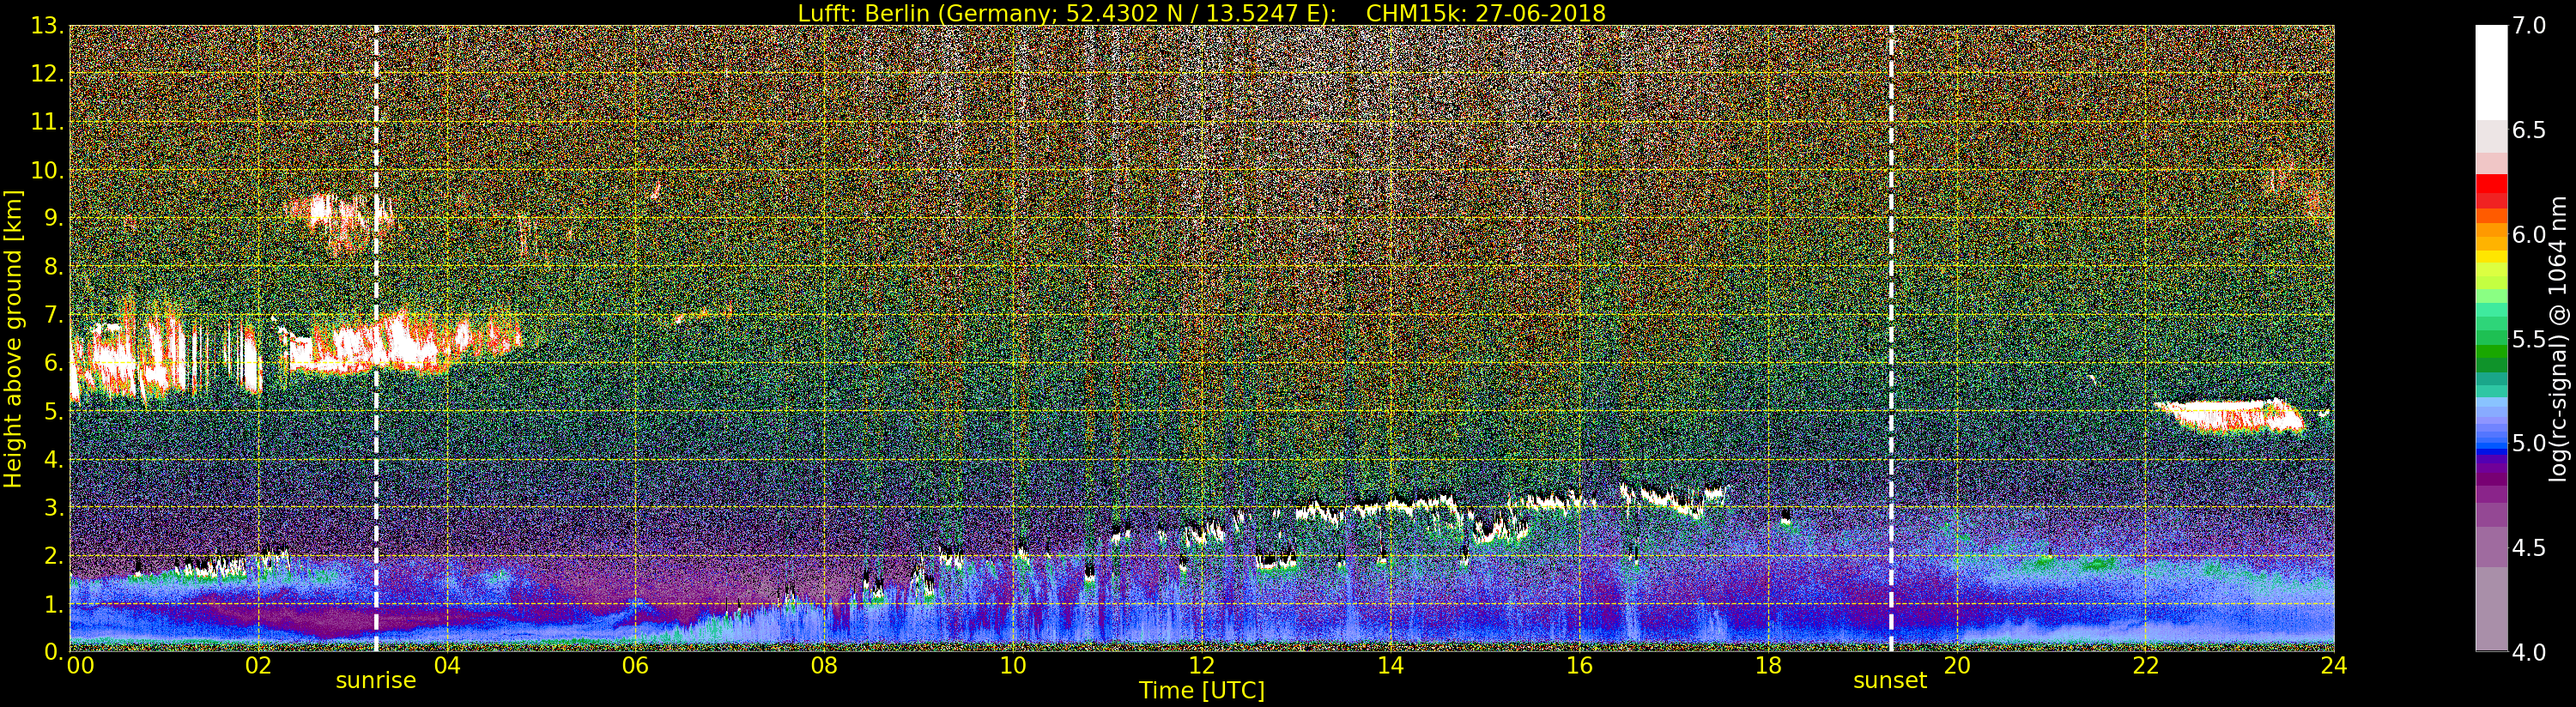The height and width of the screenshot is (707, 2576).
Task: Click the 'Time [UTC]' axis label
Action: pyautogui.click(x=1202, y=690)
